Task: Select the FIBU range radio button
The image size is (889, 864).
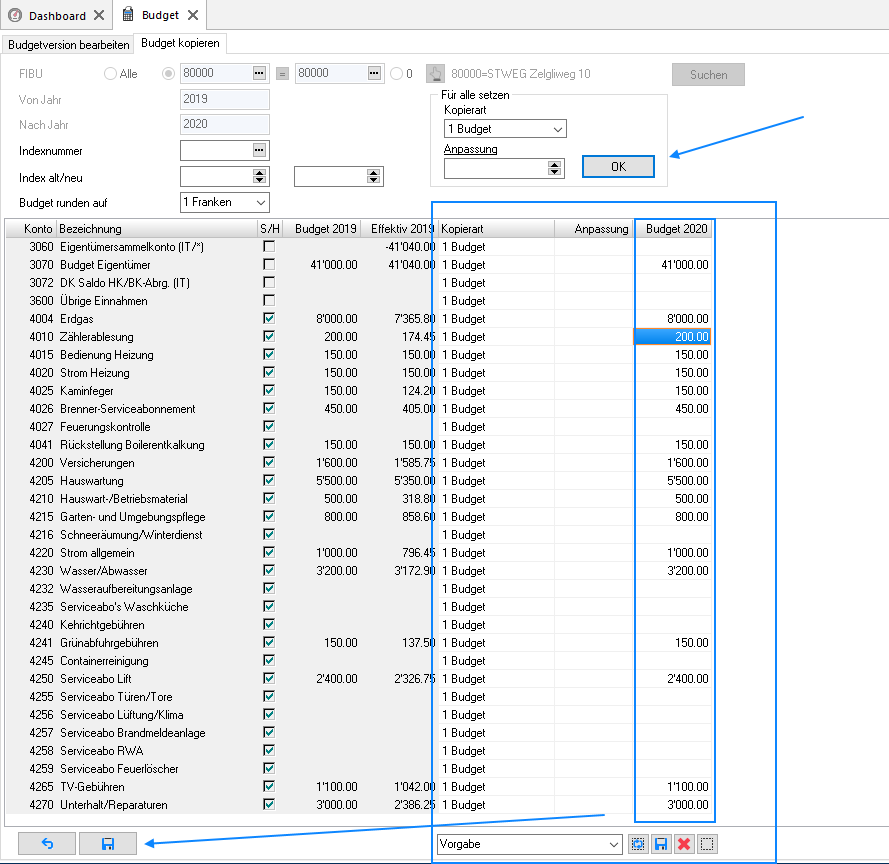Action: tap(168, 74)
